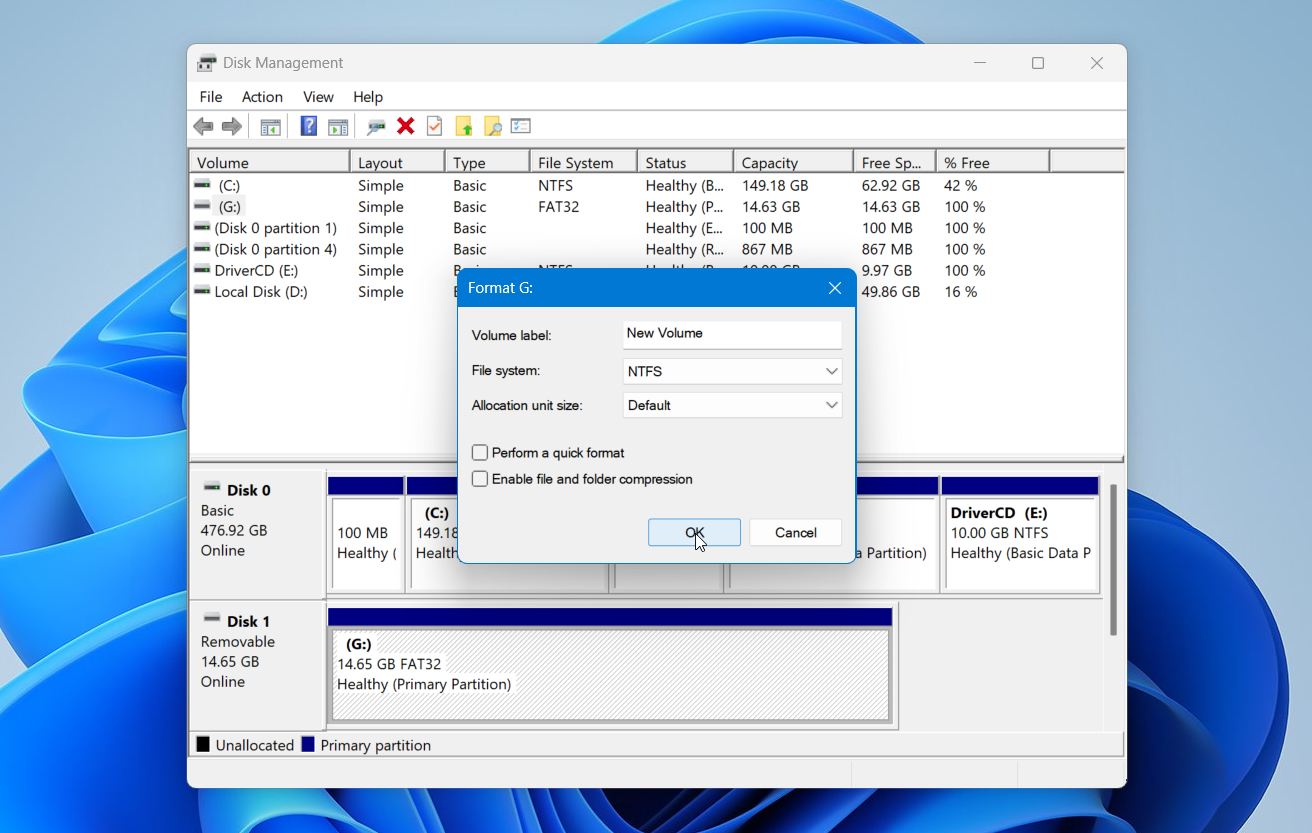
Task: Sort by the Volume column header
Action: pos(269,162)
